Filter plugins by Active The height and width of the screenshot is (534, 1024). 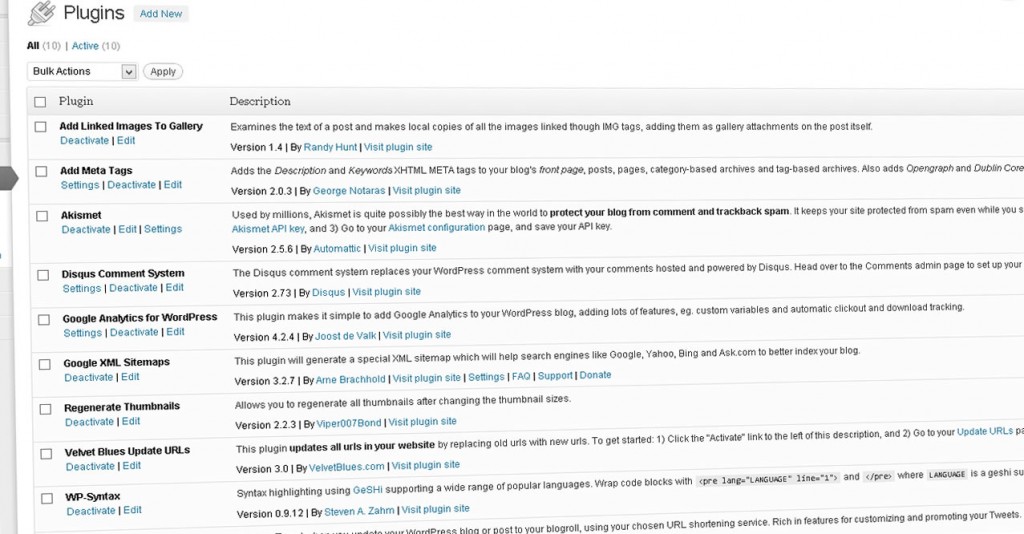point(85,46)
